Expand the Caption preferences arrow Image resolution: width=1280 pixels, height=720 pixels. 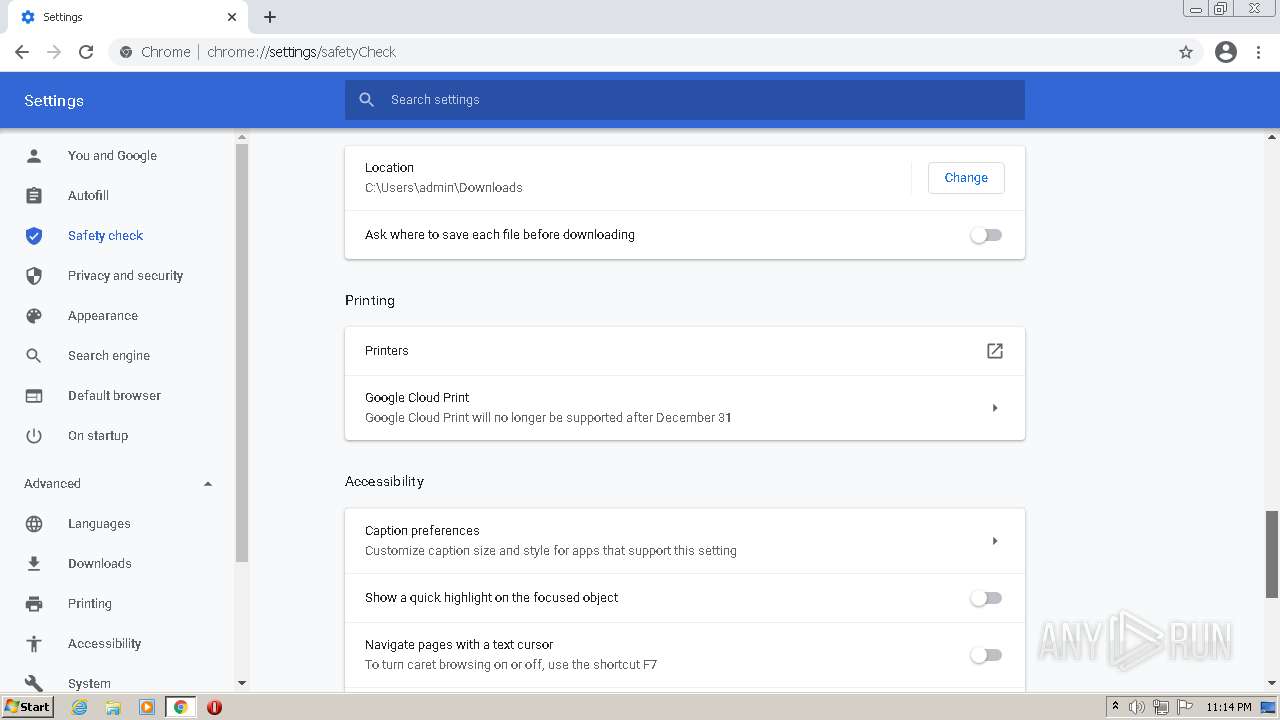994,541
